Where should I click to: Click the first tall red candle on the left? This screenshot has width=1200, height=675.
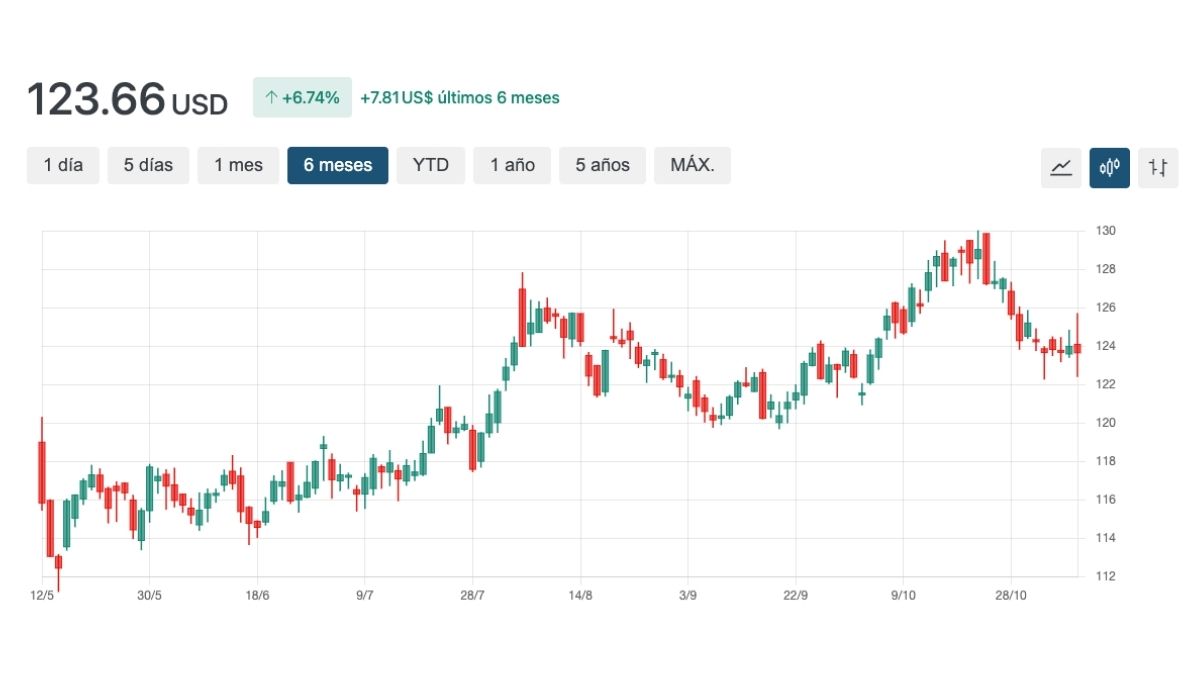42,472
